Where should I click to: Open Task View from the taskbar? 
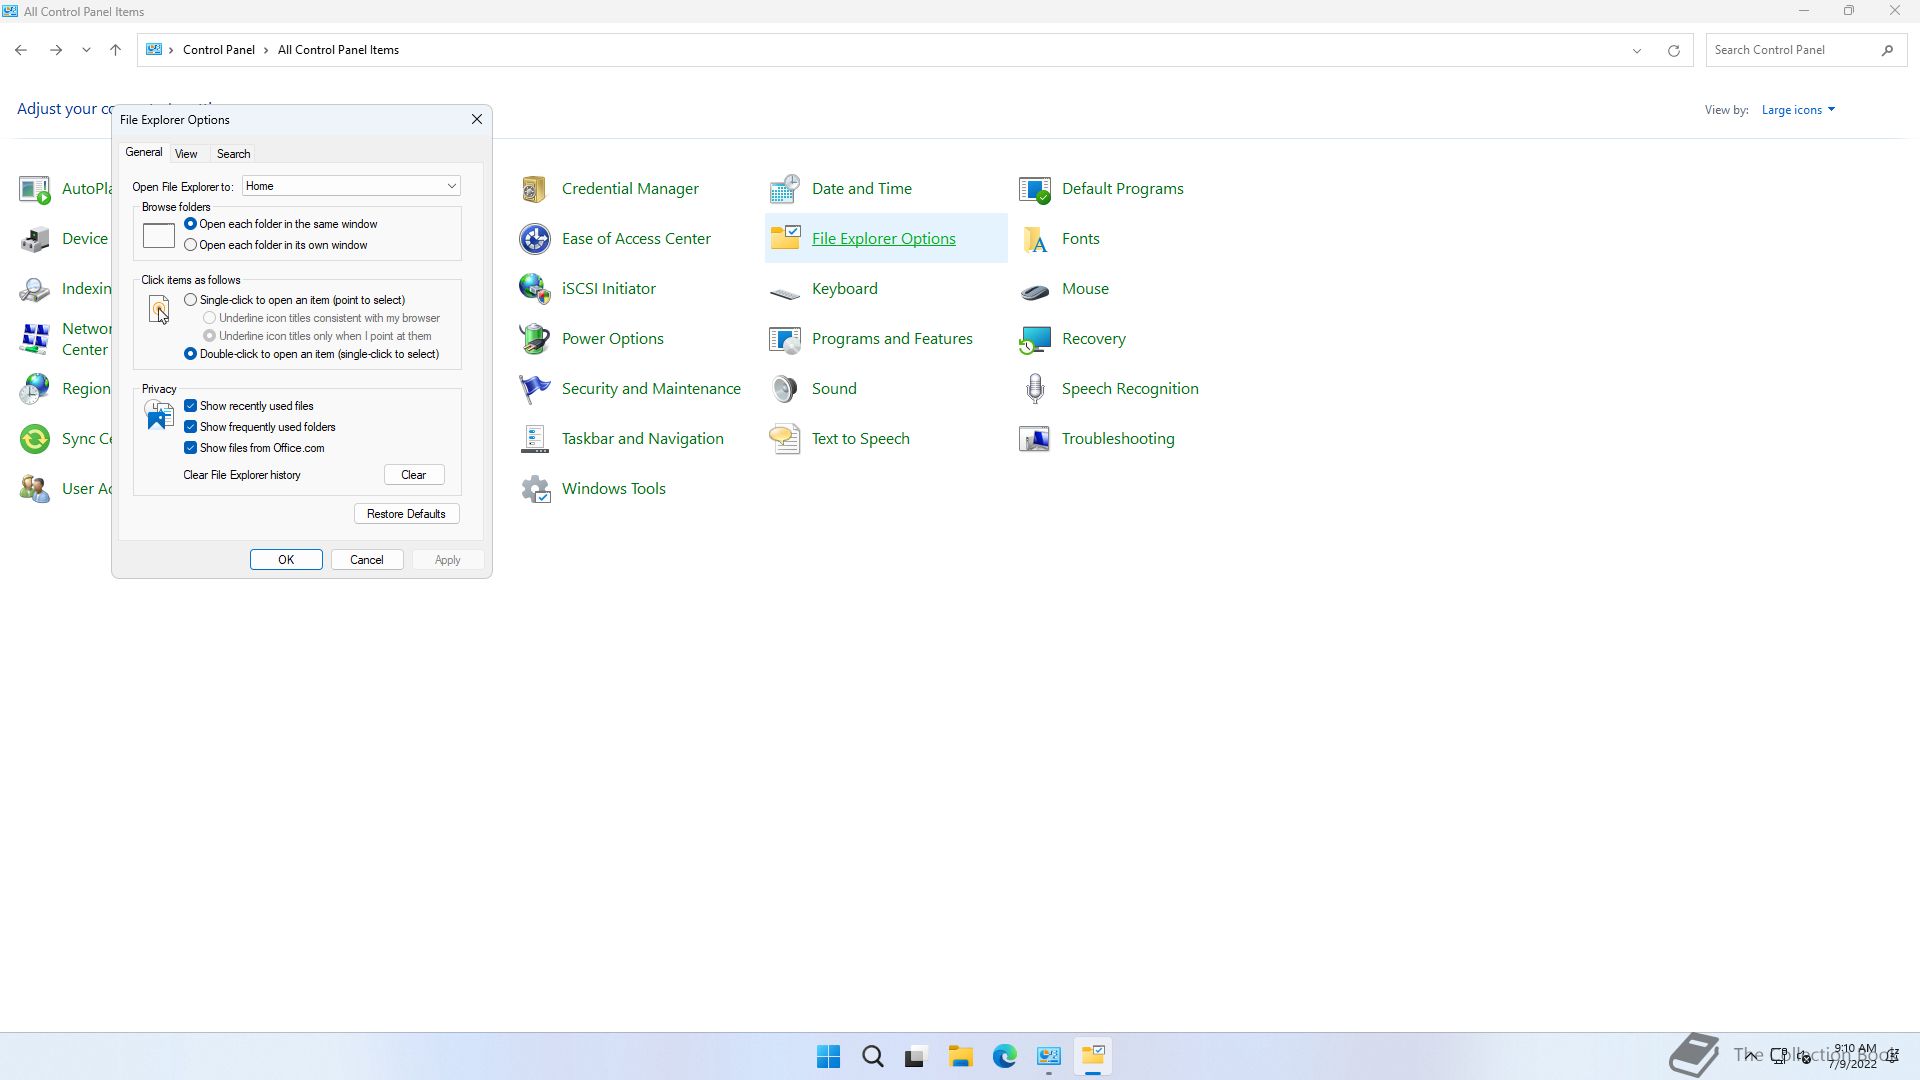tap(915, 1057)
